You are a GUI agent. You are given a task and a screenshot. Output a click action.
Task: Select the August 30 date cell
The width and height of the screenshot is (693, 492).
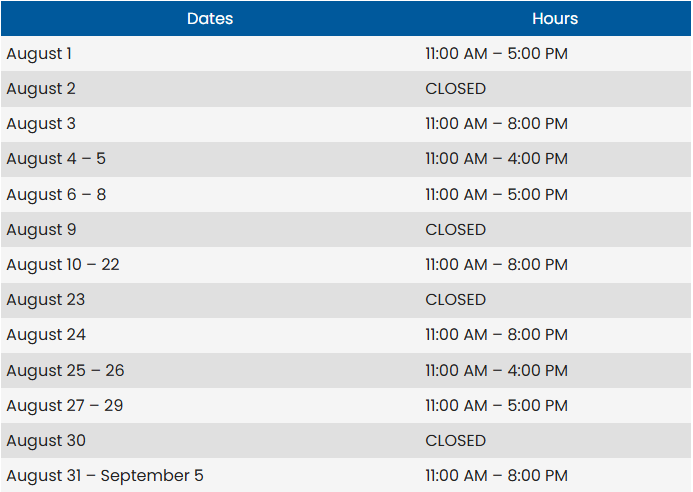(46, 441)
